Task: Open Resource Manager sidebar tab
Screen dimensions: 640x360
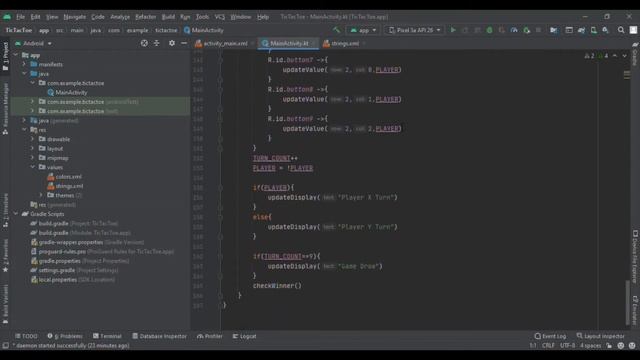Action: coord(5,109)
